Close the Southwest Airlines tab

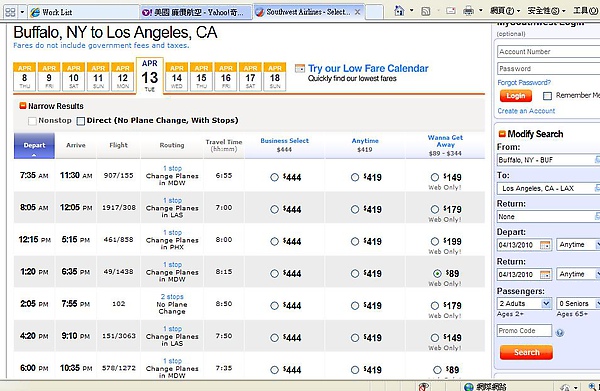357,12
